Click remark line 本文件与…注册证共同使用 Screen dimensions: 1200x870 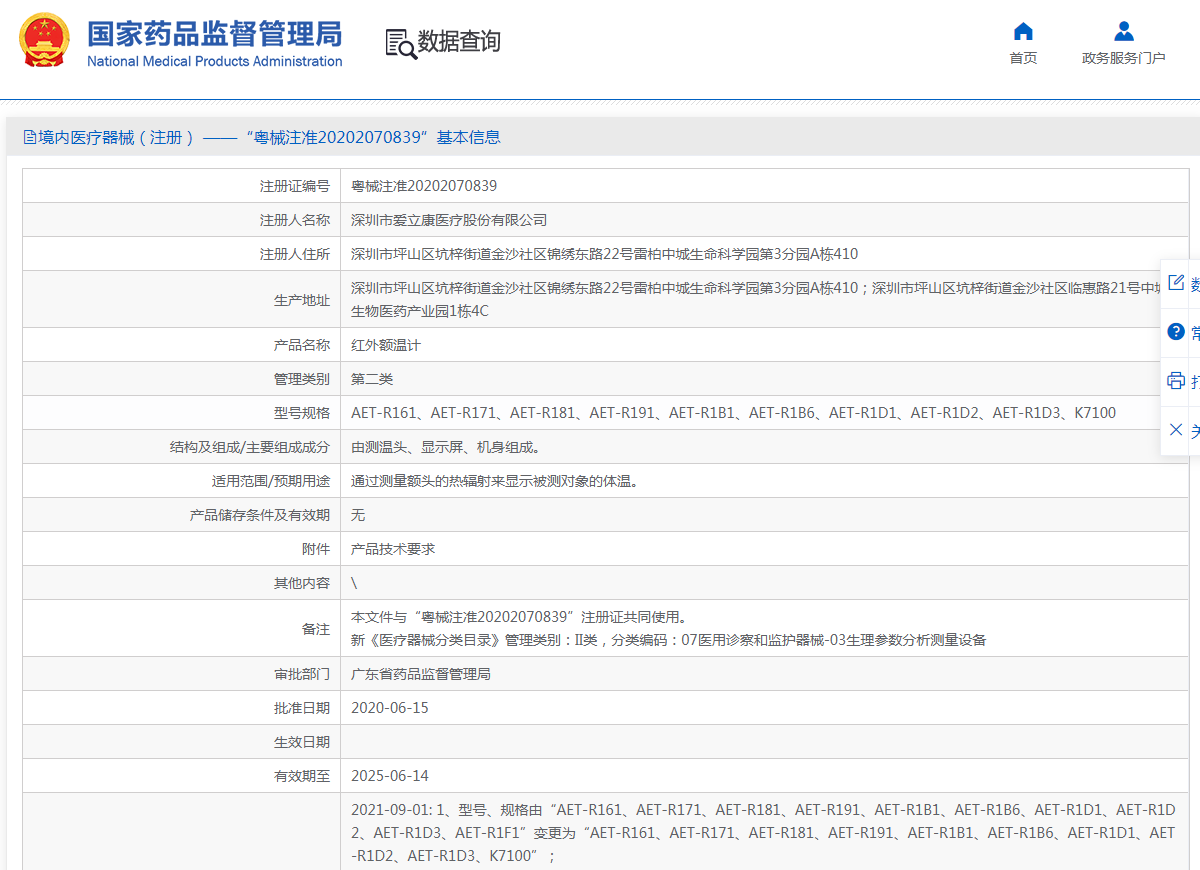point(519,617)
